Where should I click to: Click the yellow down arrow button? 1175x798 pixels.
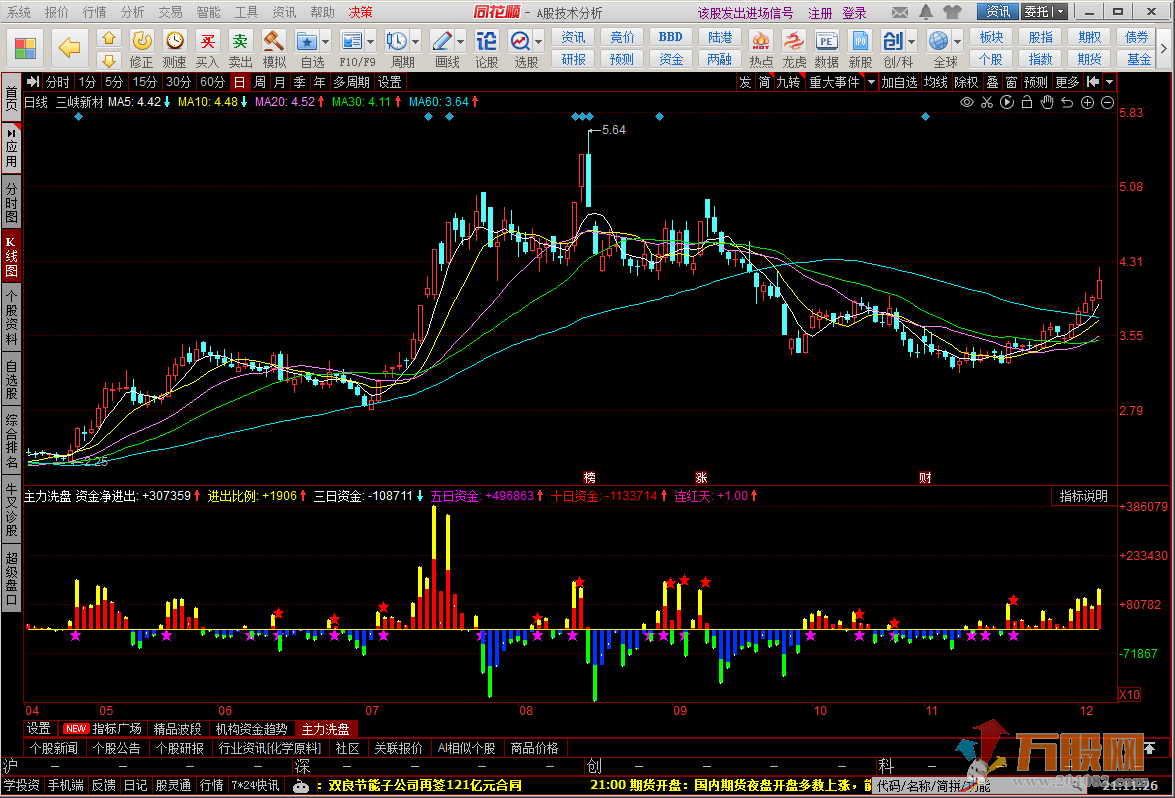[109, 60]
